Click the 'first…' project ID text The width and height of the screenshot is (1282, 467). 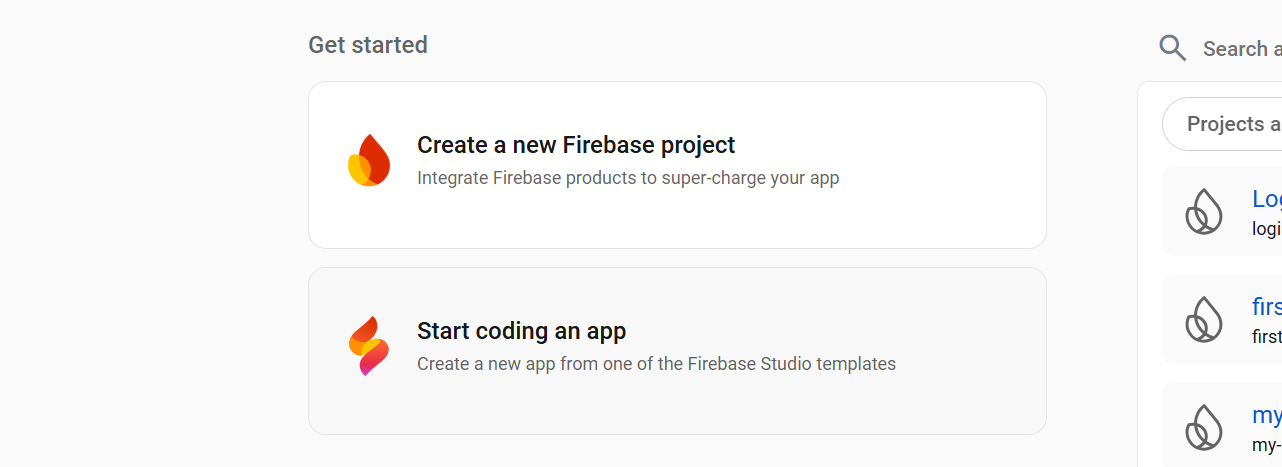(x=1266, y=336)
